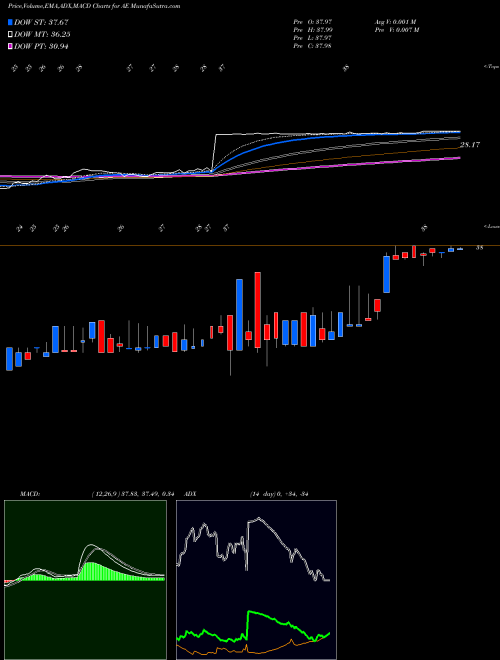Screen dimensions: 500x660
Task: Select the Pre H: 37.99 value
Action: tap(313, 30)
